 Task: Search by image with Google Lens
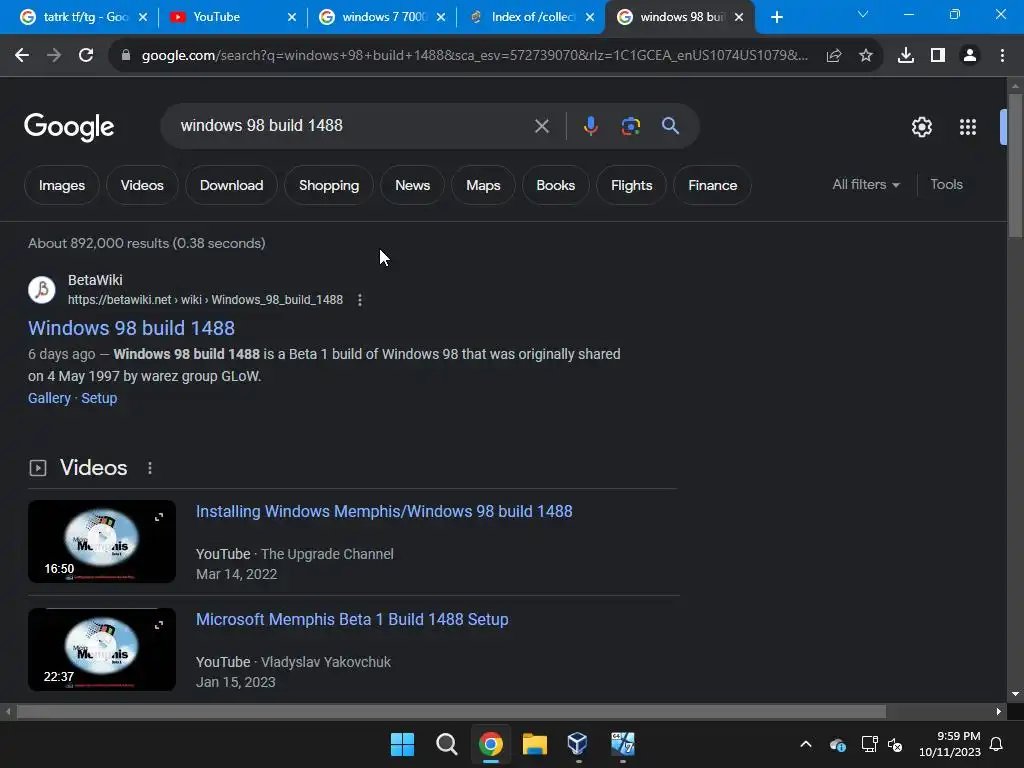click(x=630, y=126)
